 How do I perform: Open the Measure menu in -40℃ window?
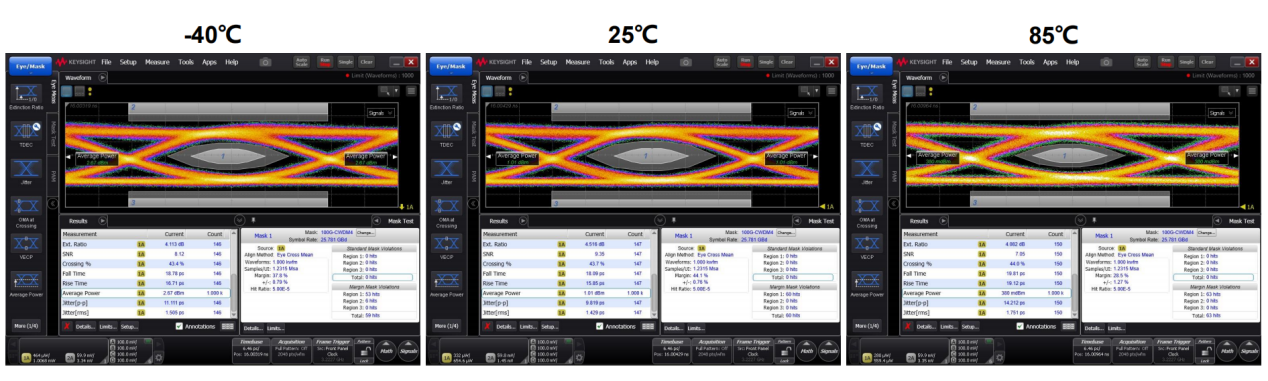(x=158, y=62)
